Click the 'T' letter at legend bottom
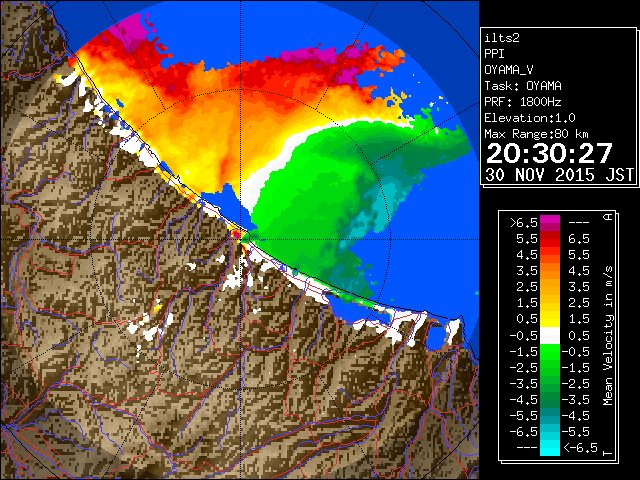 608,453
